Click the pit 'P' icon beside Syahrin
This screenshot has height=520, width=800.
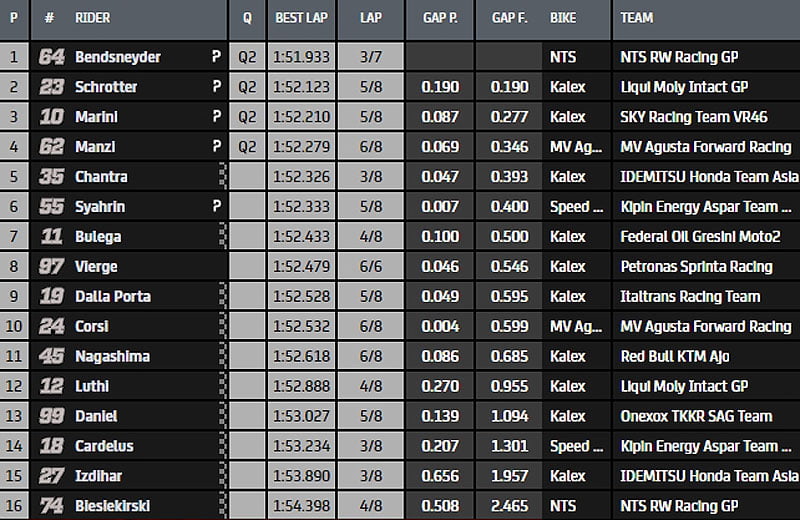(216, 207)
